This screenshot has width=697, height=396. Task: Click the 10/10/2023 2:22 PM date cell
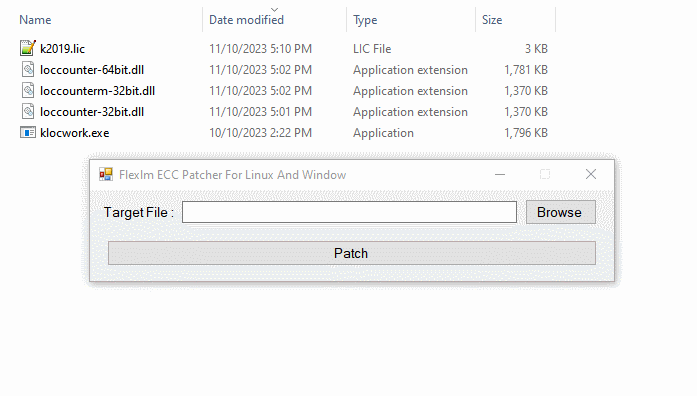260,133
